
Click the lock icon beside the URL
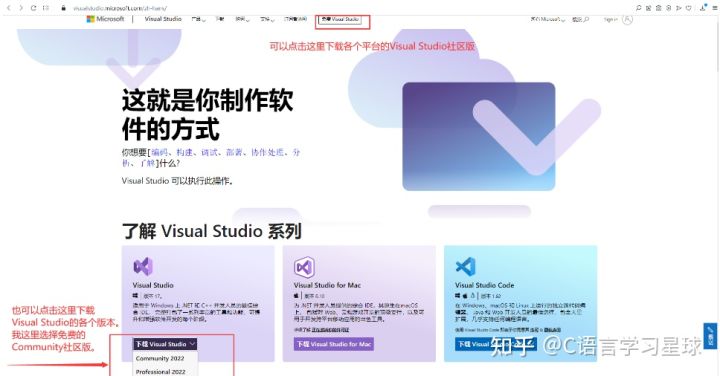click(x=63, y=8)
